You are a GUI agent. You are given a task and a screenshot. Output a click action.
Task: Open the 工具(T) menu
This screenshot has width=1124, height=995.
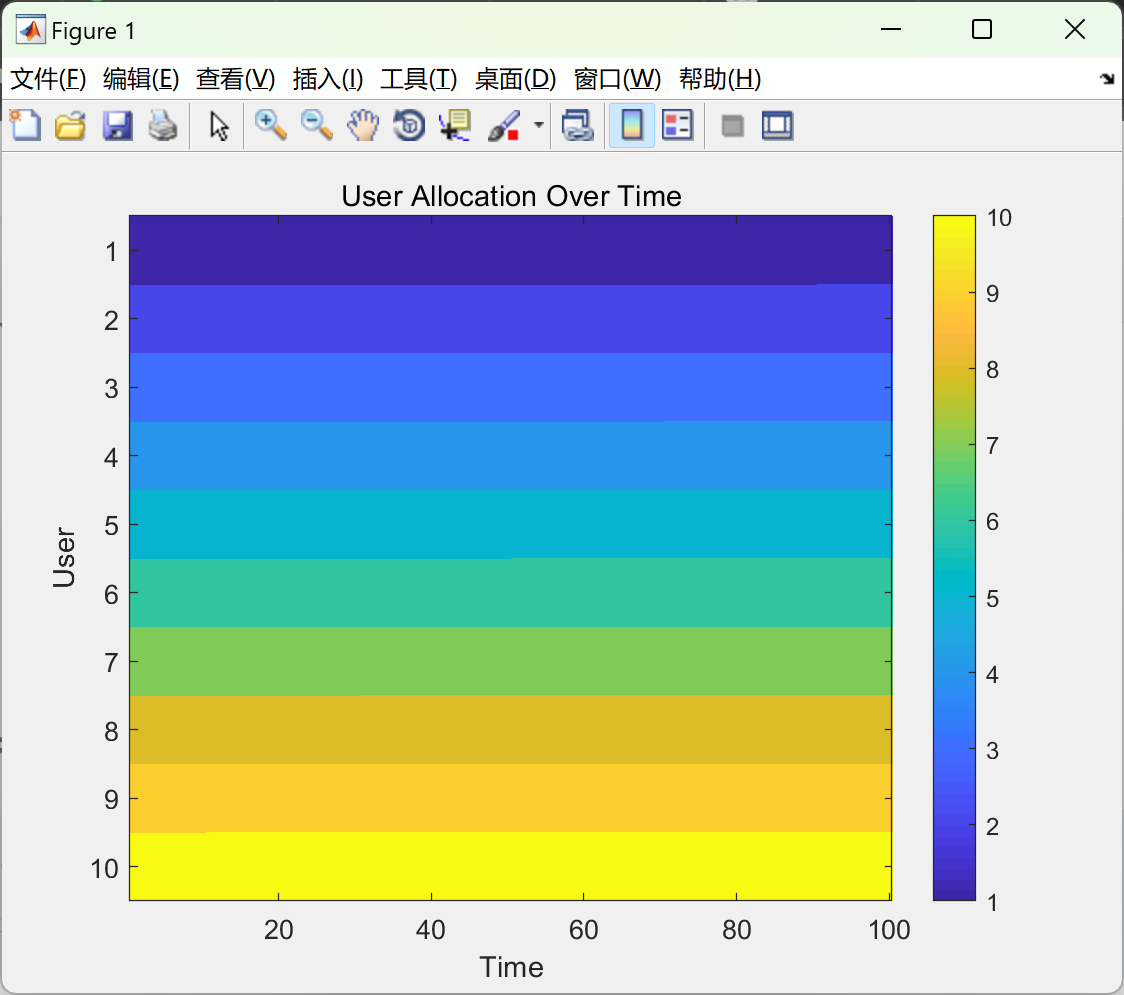(419, 79)
